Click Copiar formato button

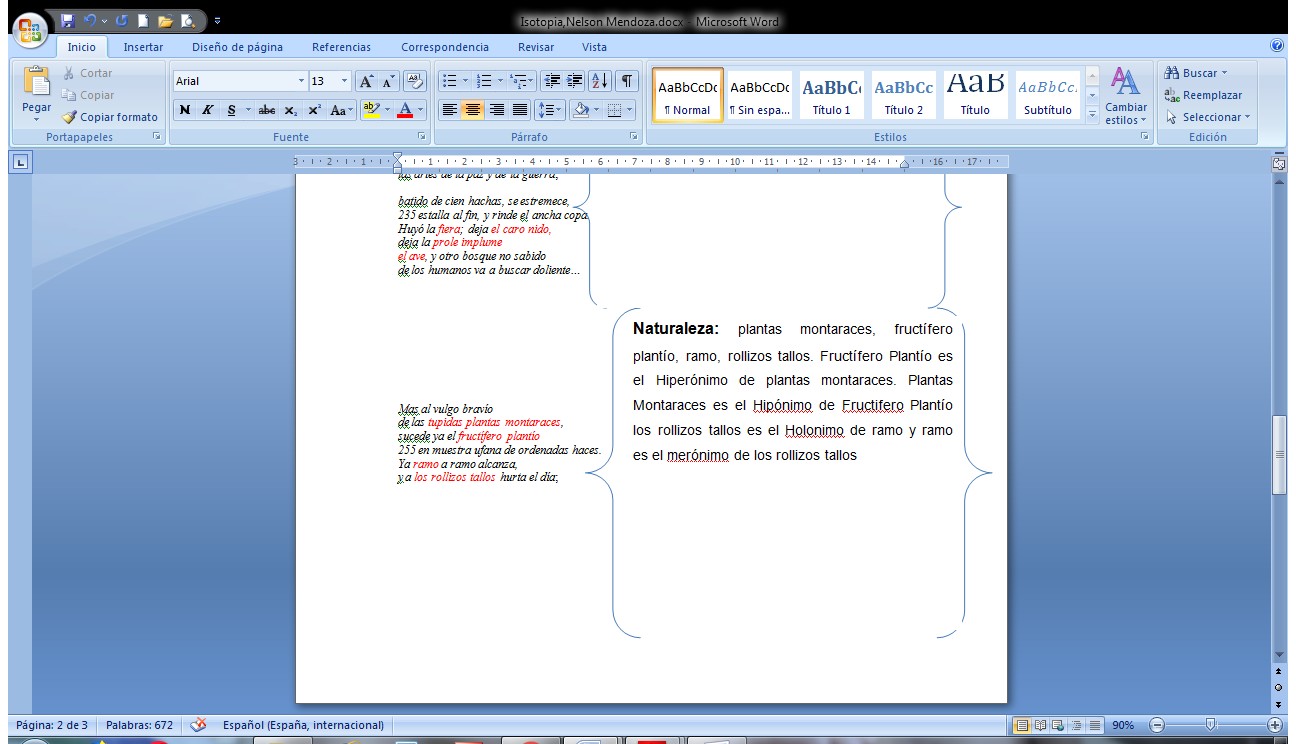pos(110,117)
